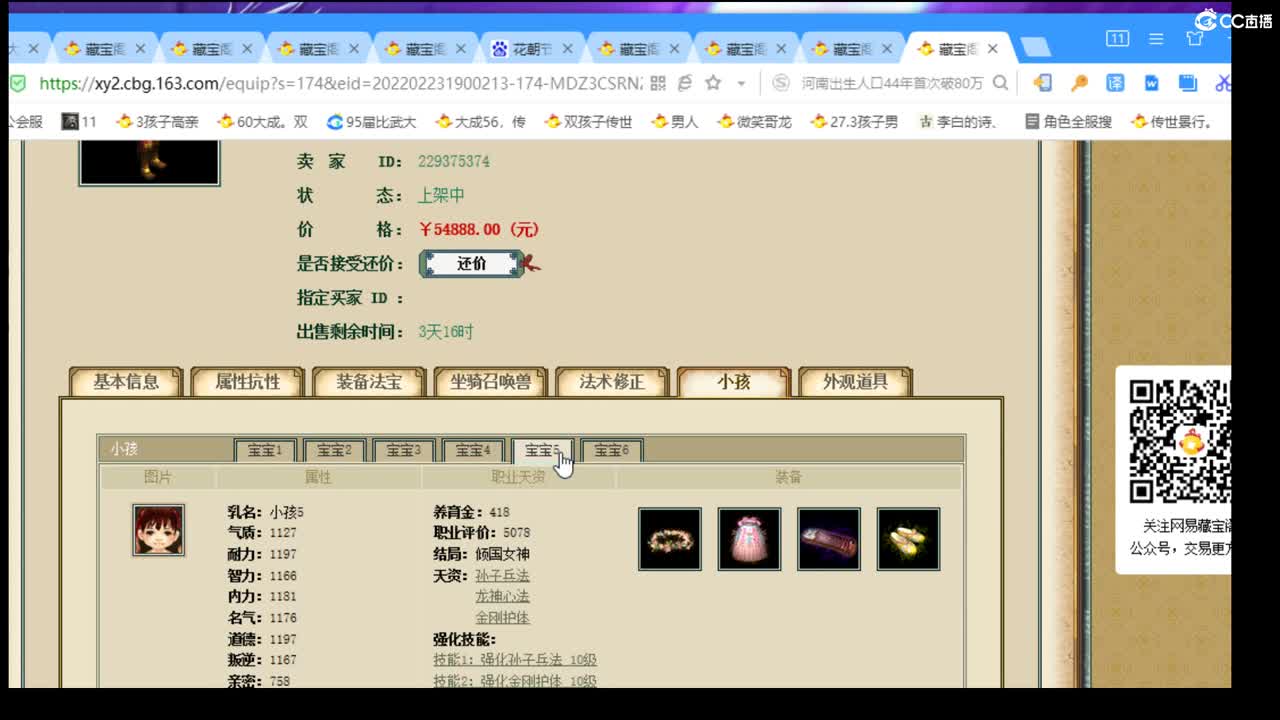Select the 宝宝6 sub-tab
This screenshot has width=1280, height=720.
[x=611, y=450]
